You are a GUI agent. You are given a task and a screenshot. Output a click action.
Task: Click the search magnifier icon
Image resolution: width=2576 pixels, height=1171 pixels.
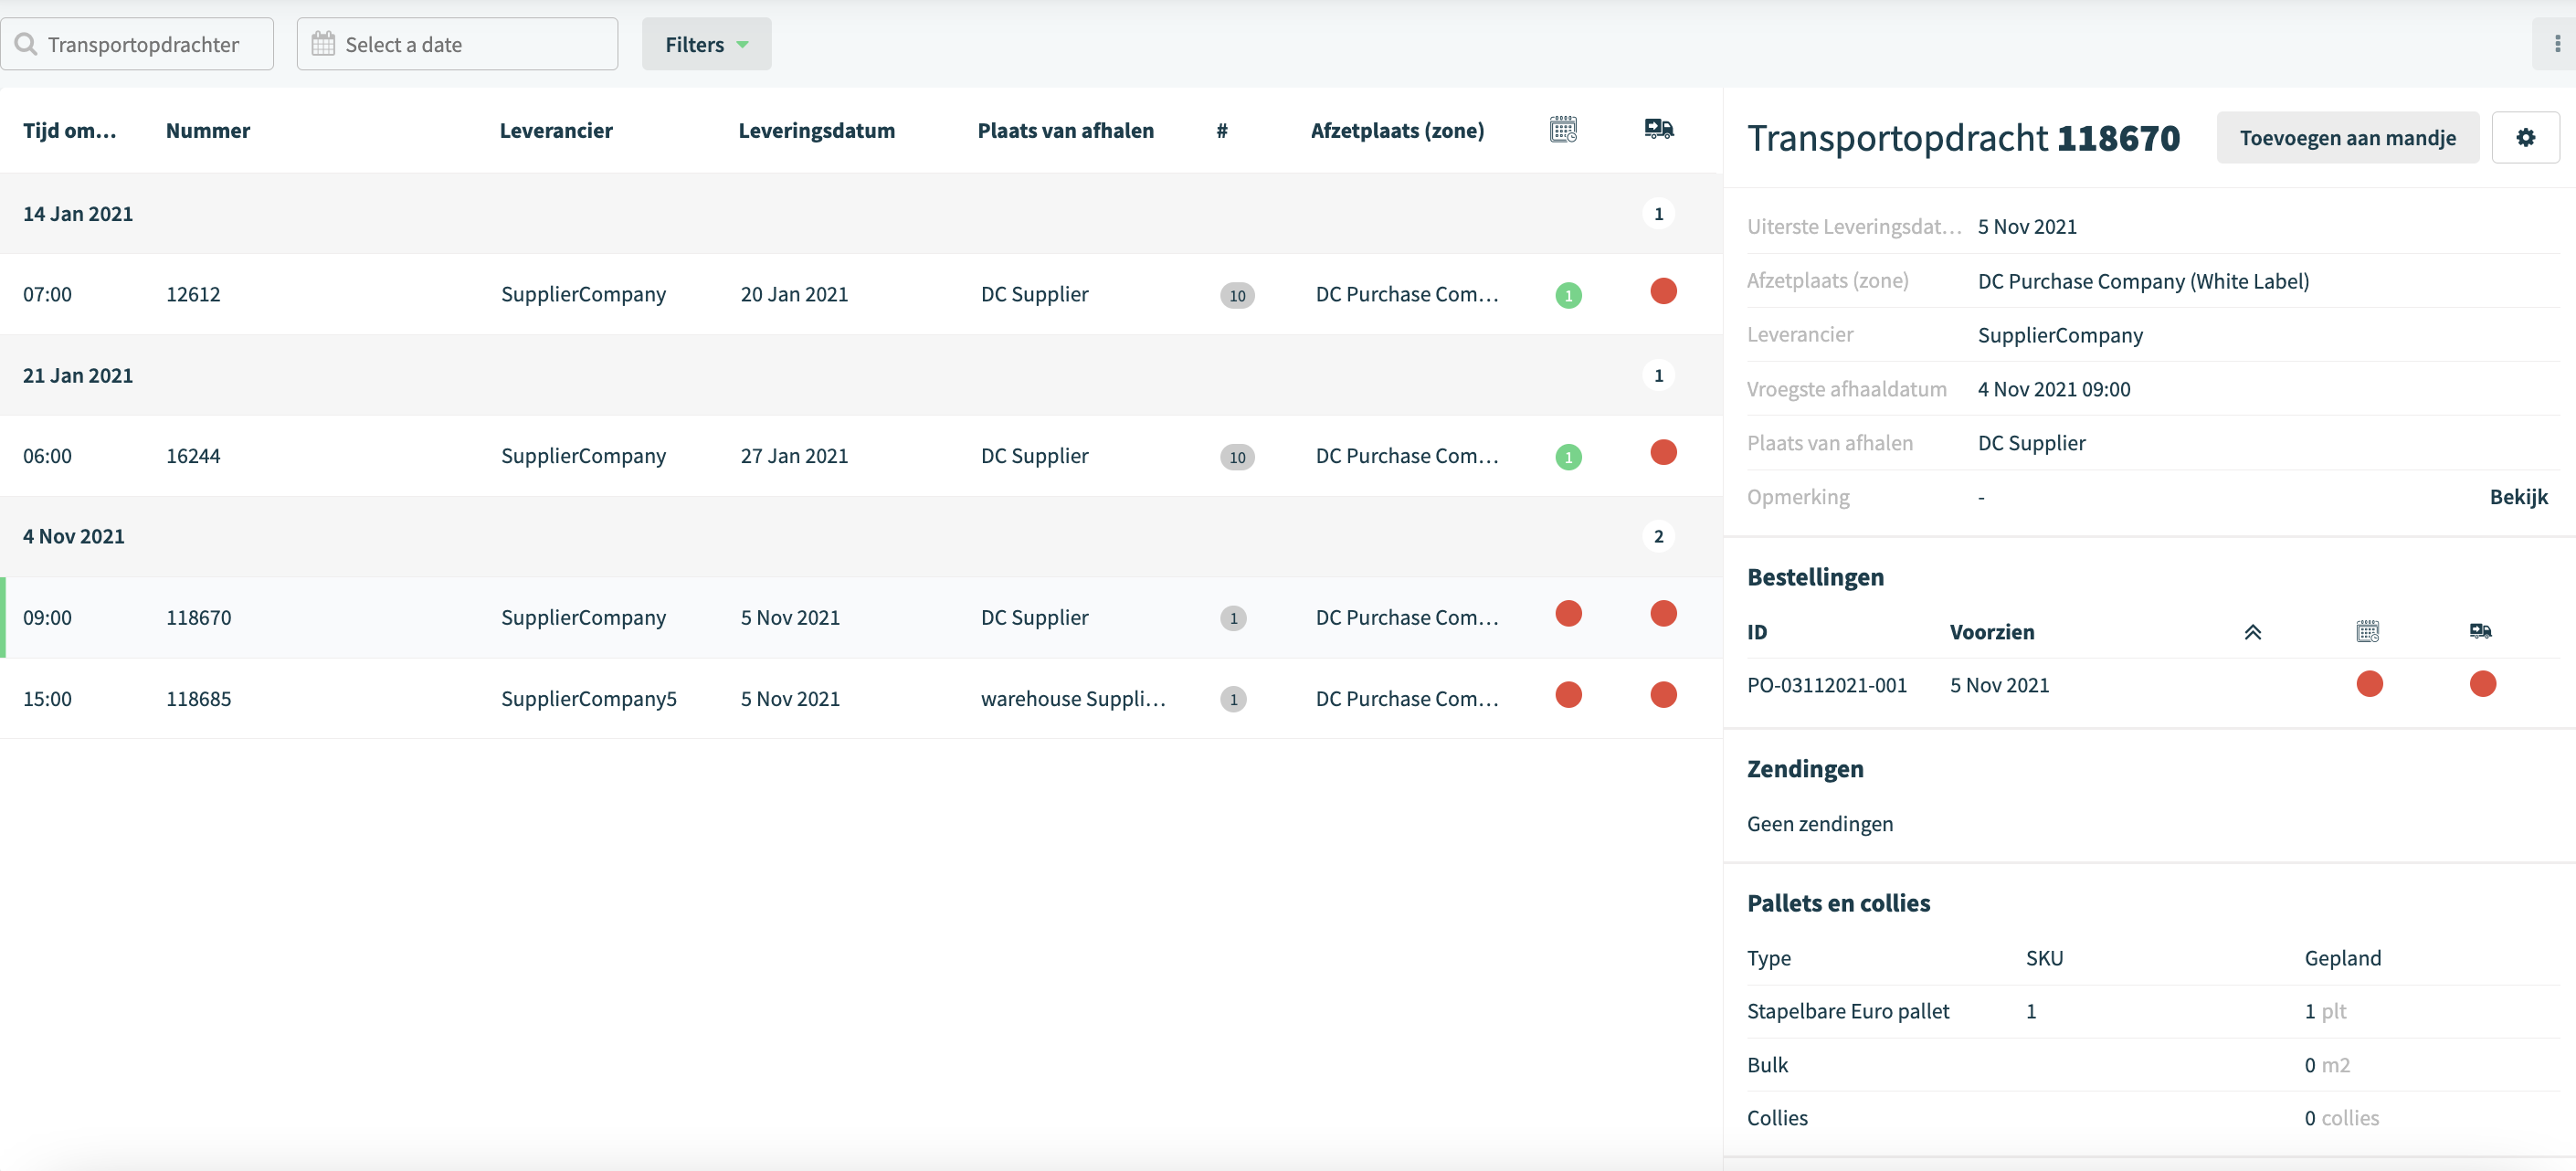pos(26,44)
